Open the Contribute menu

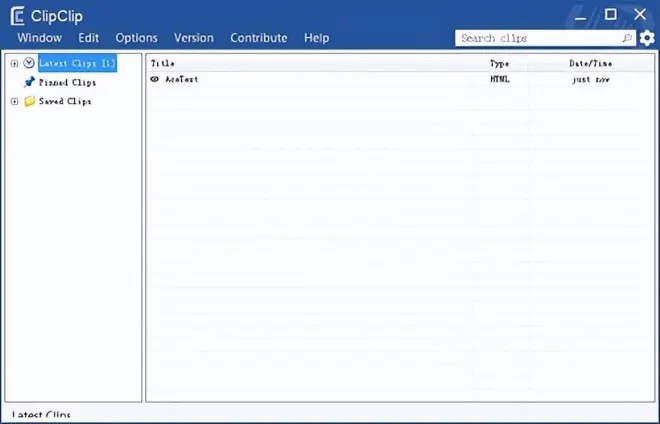258,38
